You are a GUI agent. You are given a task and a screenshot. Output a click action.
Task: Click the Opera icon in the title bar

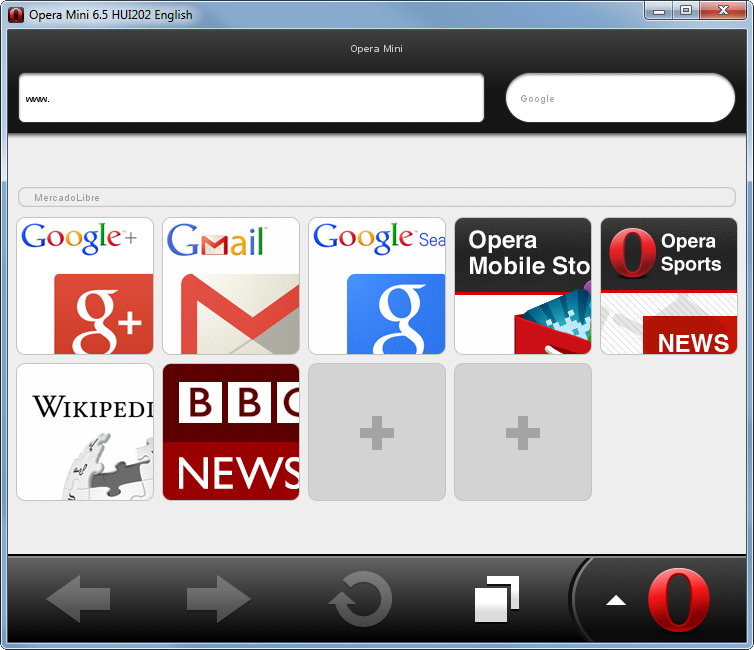pyautogui.click(x=16, y=15)
